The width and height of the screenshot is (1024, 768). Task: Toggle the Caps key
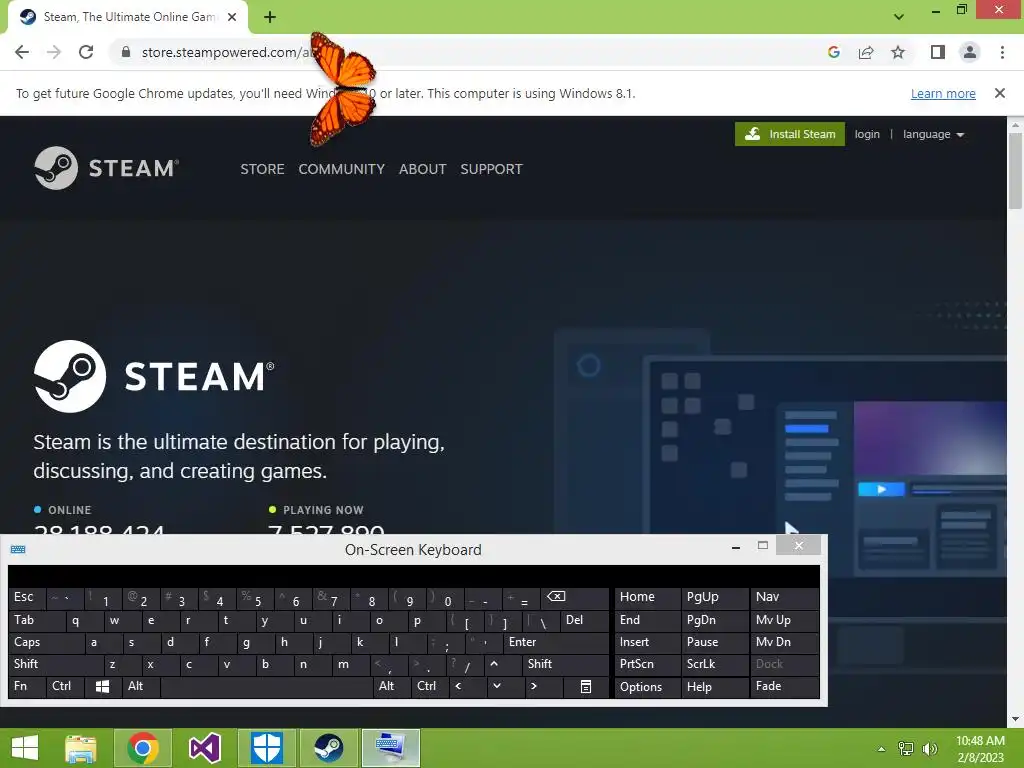46,643
